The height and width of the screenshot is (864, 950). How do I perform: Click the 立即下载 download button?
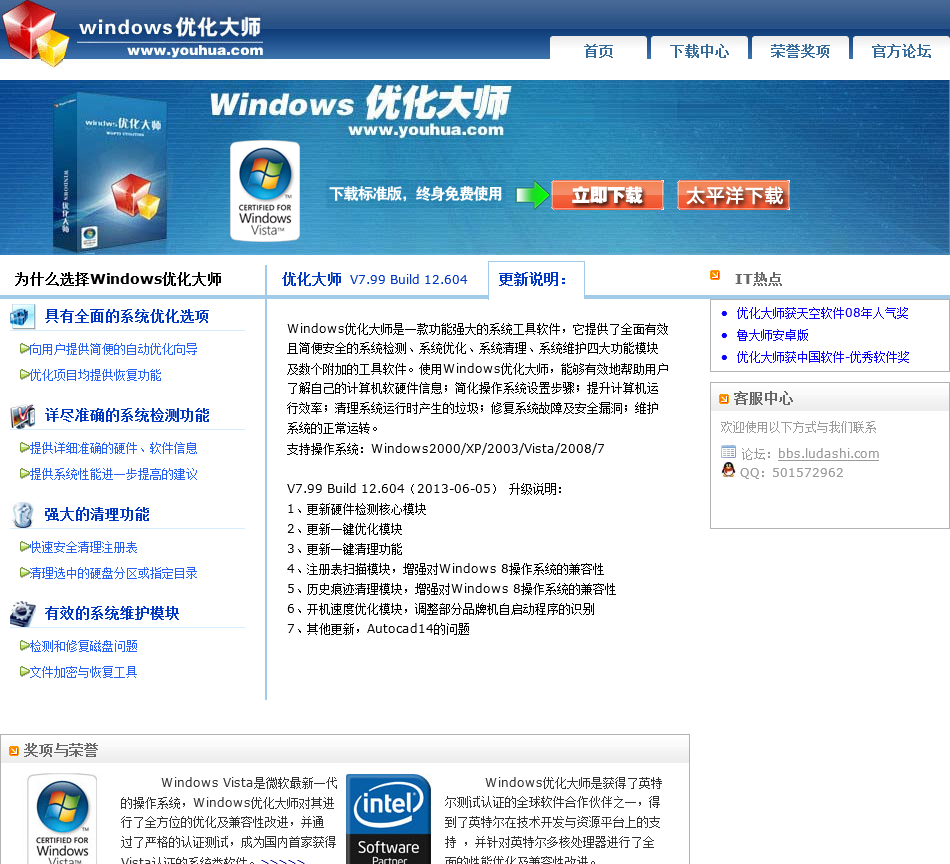(607, 195)
